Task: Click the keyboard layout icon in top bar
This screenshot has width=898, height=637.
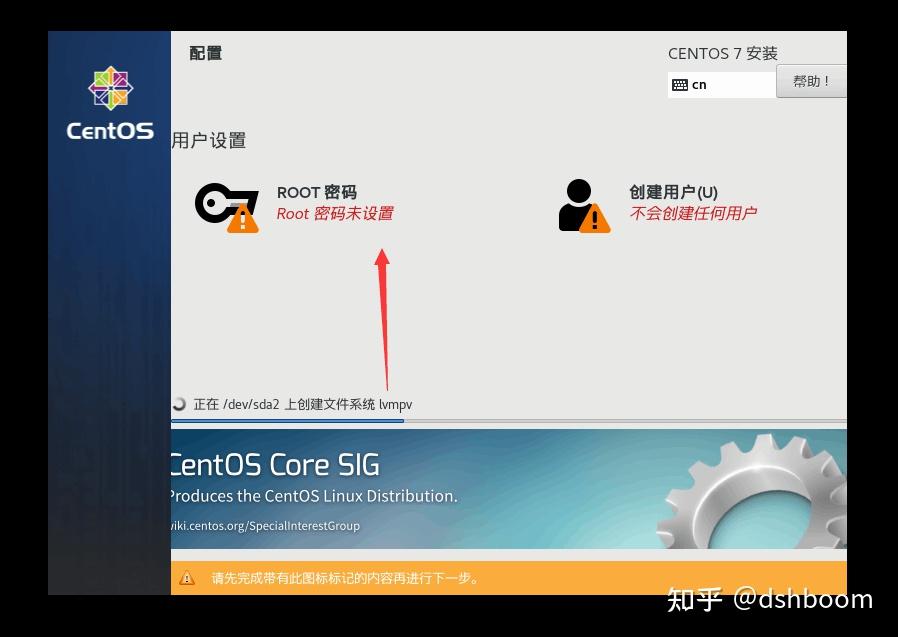Action: (x=681, y=84)
